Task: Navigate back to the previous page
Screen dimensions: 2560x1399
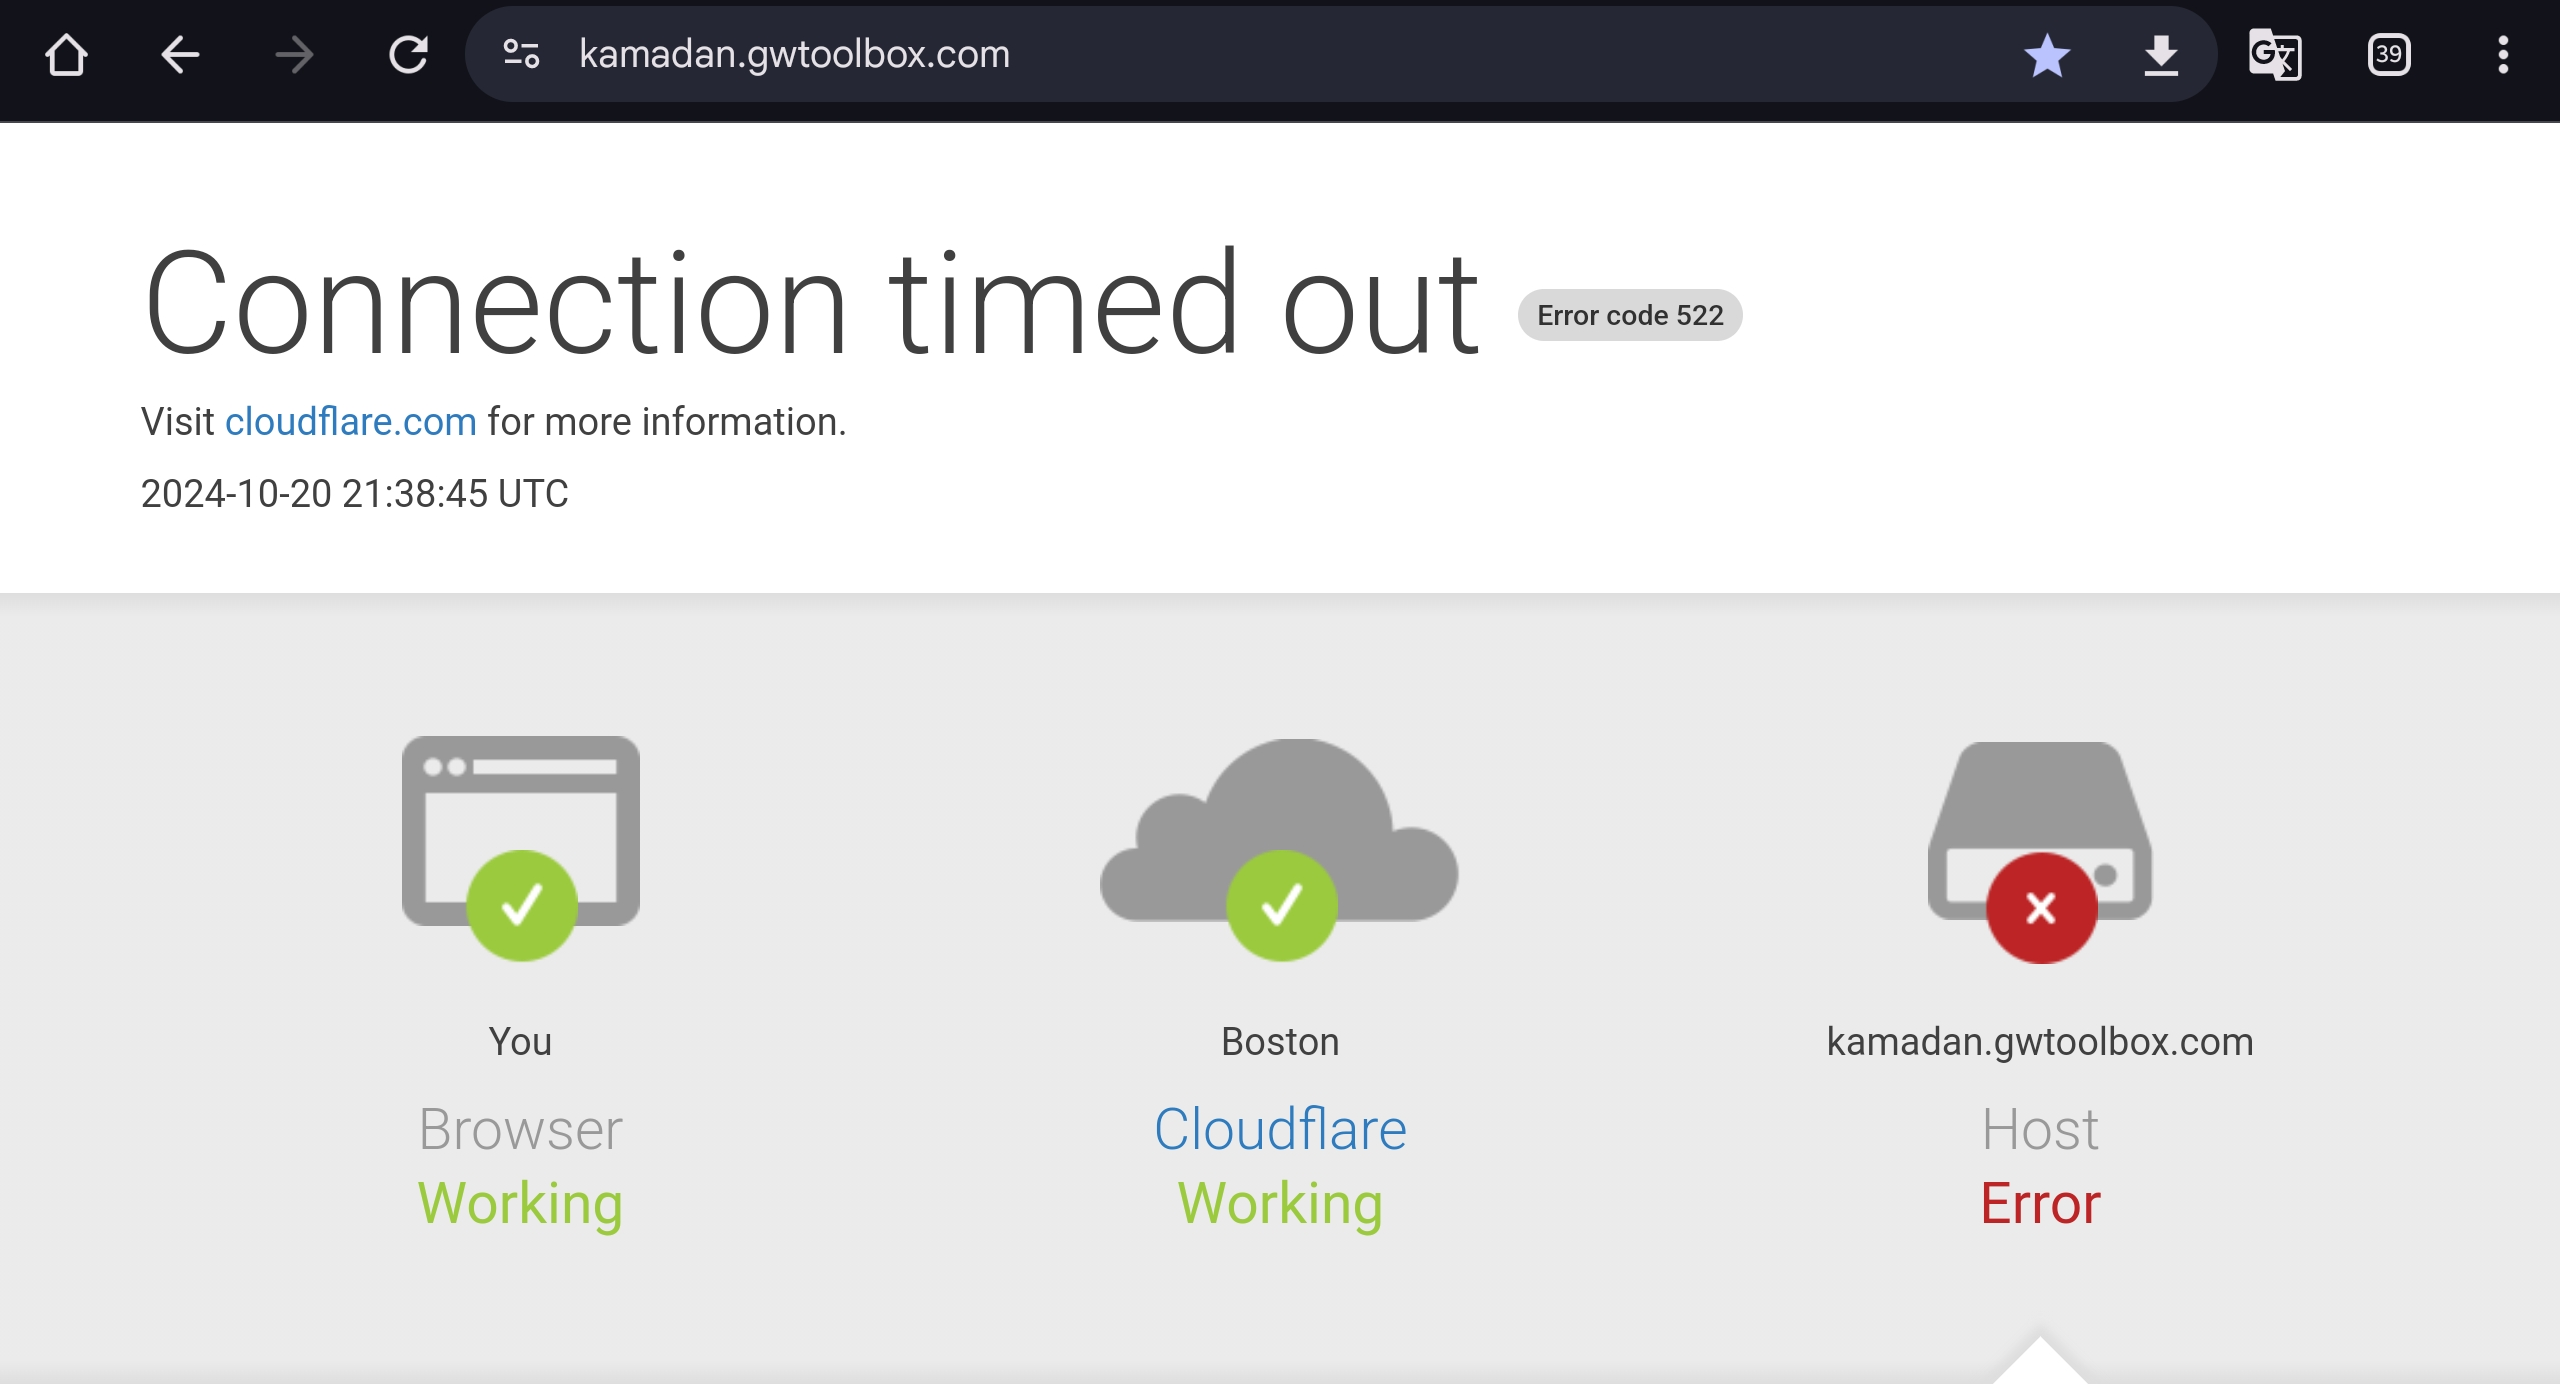Action: click(x=181, y=55)
